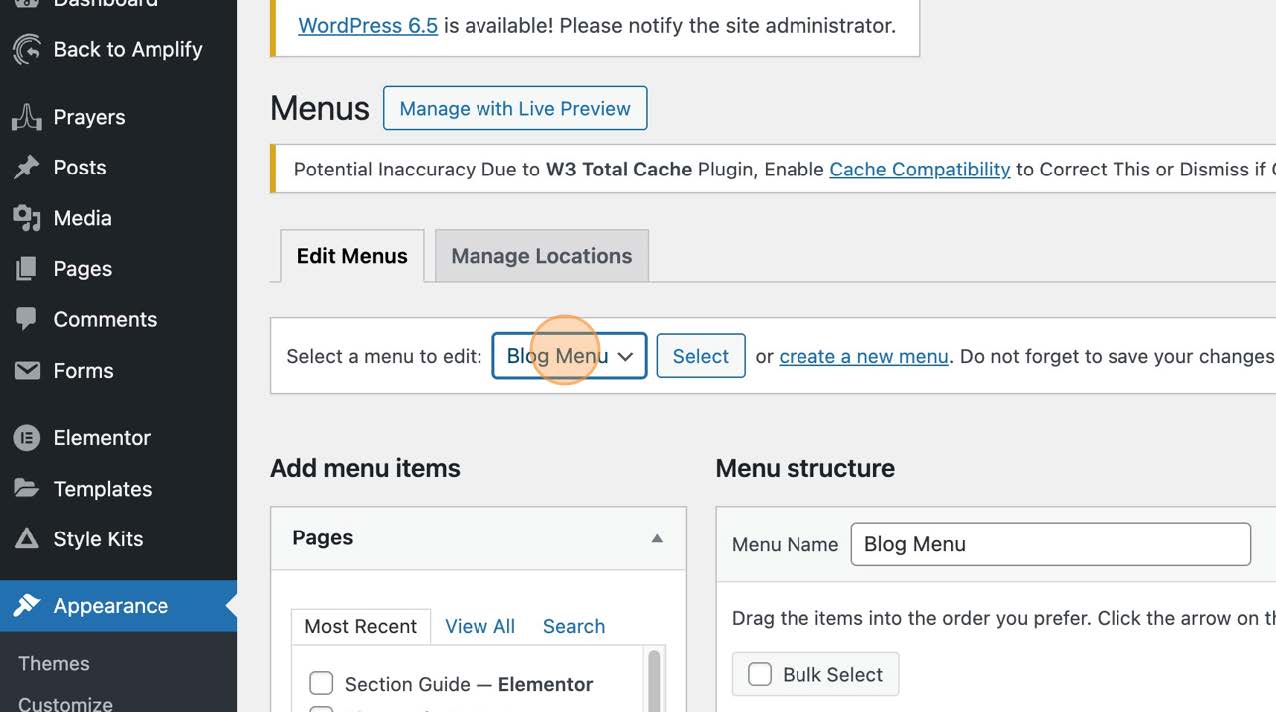
Task: Enable the Bulk Select checkbox
Action: pyautogui.click(x=760, y=674)
